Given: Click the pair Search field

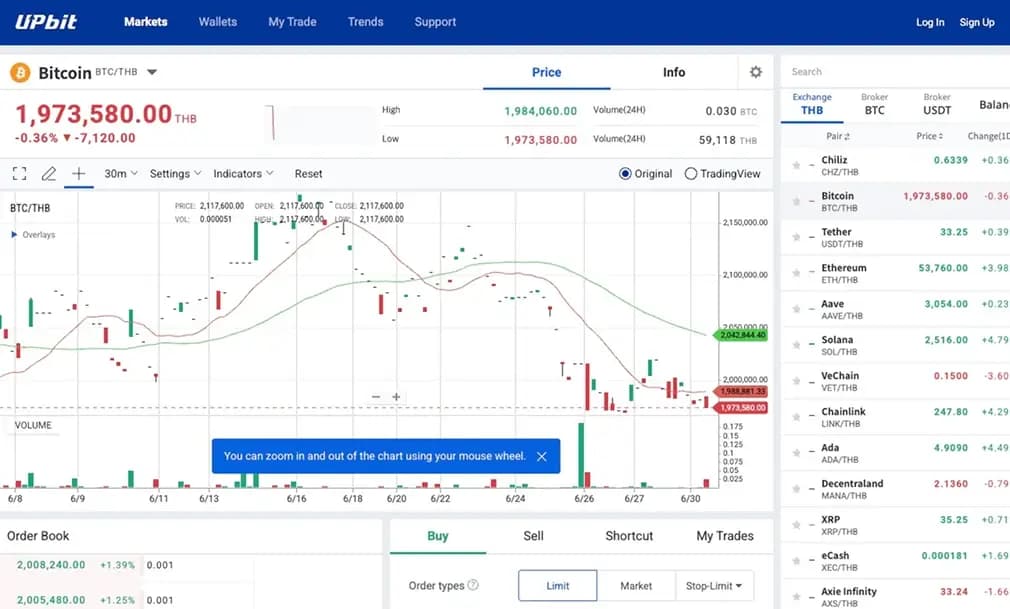Looking at the screenshot, I should (x=895, y=72).
